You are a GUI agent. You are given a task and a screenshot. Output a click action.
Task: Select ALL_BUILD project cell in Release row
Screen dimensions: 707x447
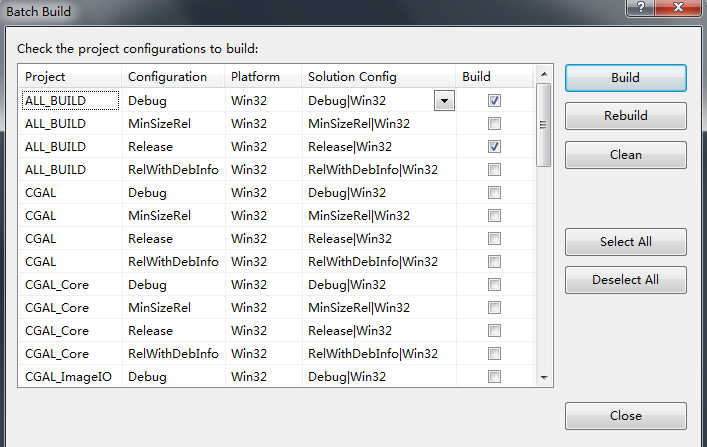pyautogui.click(x=70, y=147)
